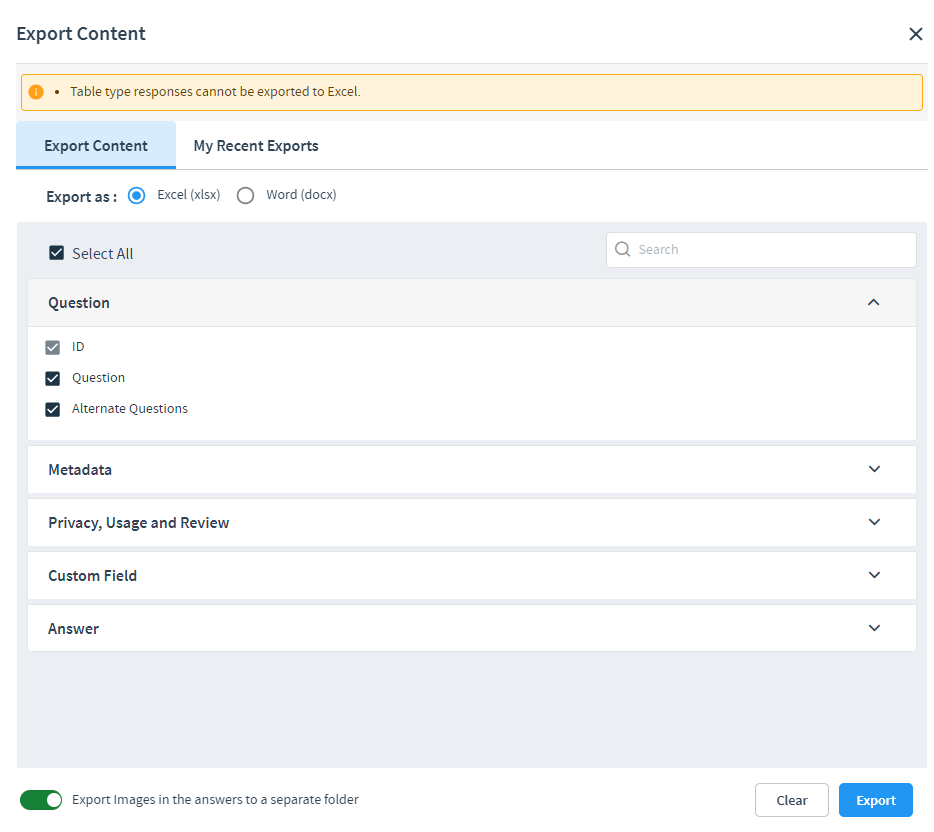Select Excel (xlsx) export format

136,195
